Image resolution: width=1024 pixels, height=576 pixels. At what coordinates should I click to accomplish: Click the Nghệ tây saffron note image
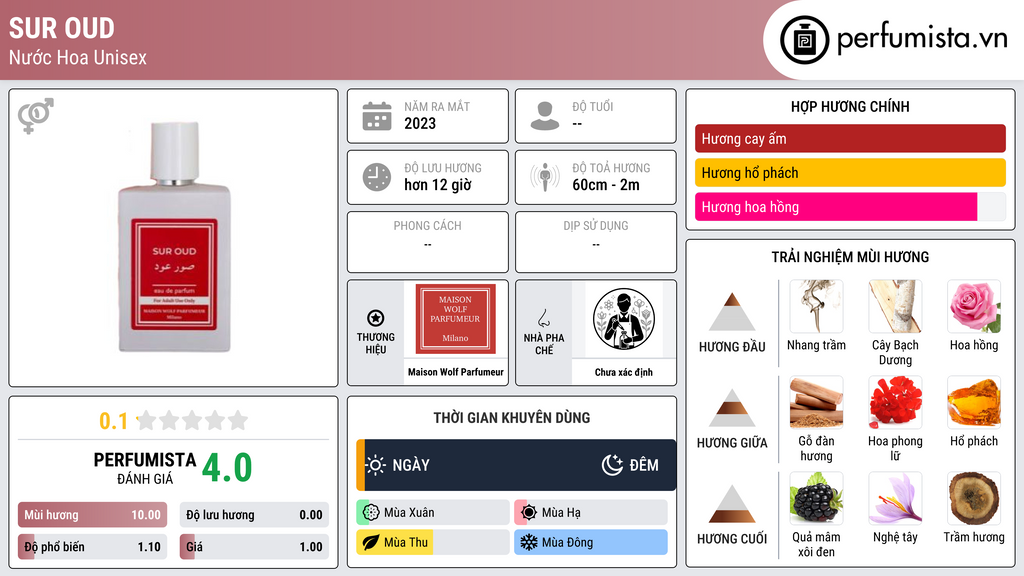[x=895, y=498]
